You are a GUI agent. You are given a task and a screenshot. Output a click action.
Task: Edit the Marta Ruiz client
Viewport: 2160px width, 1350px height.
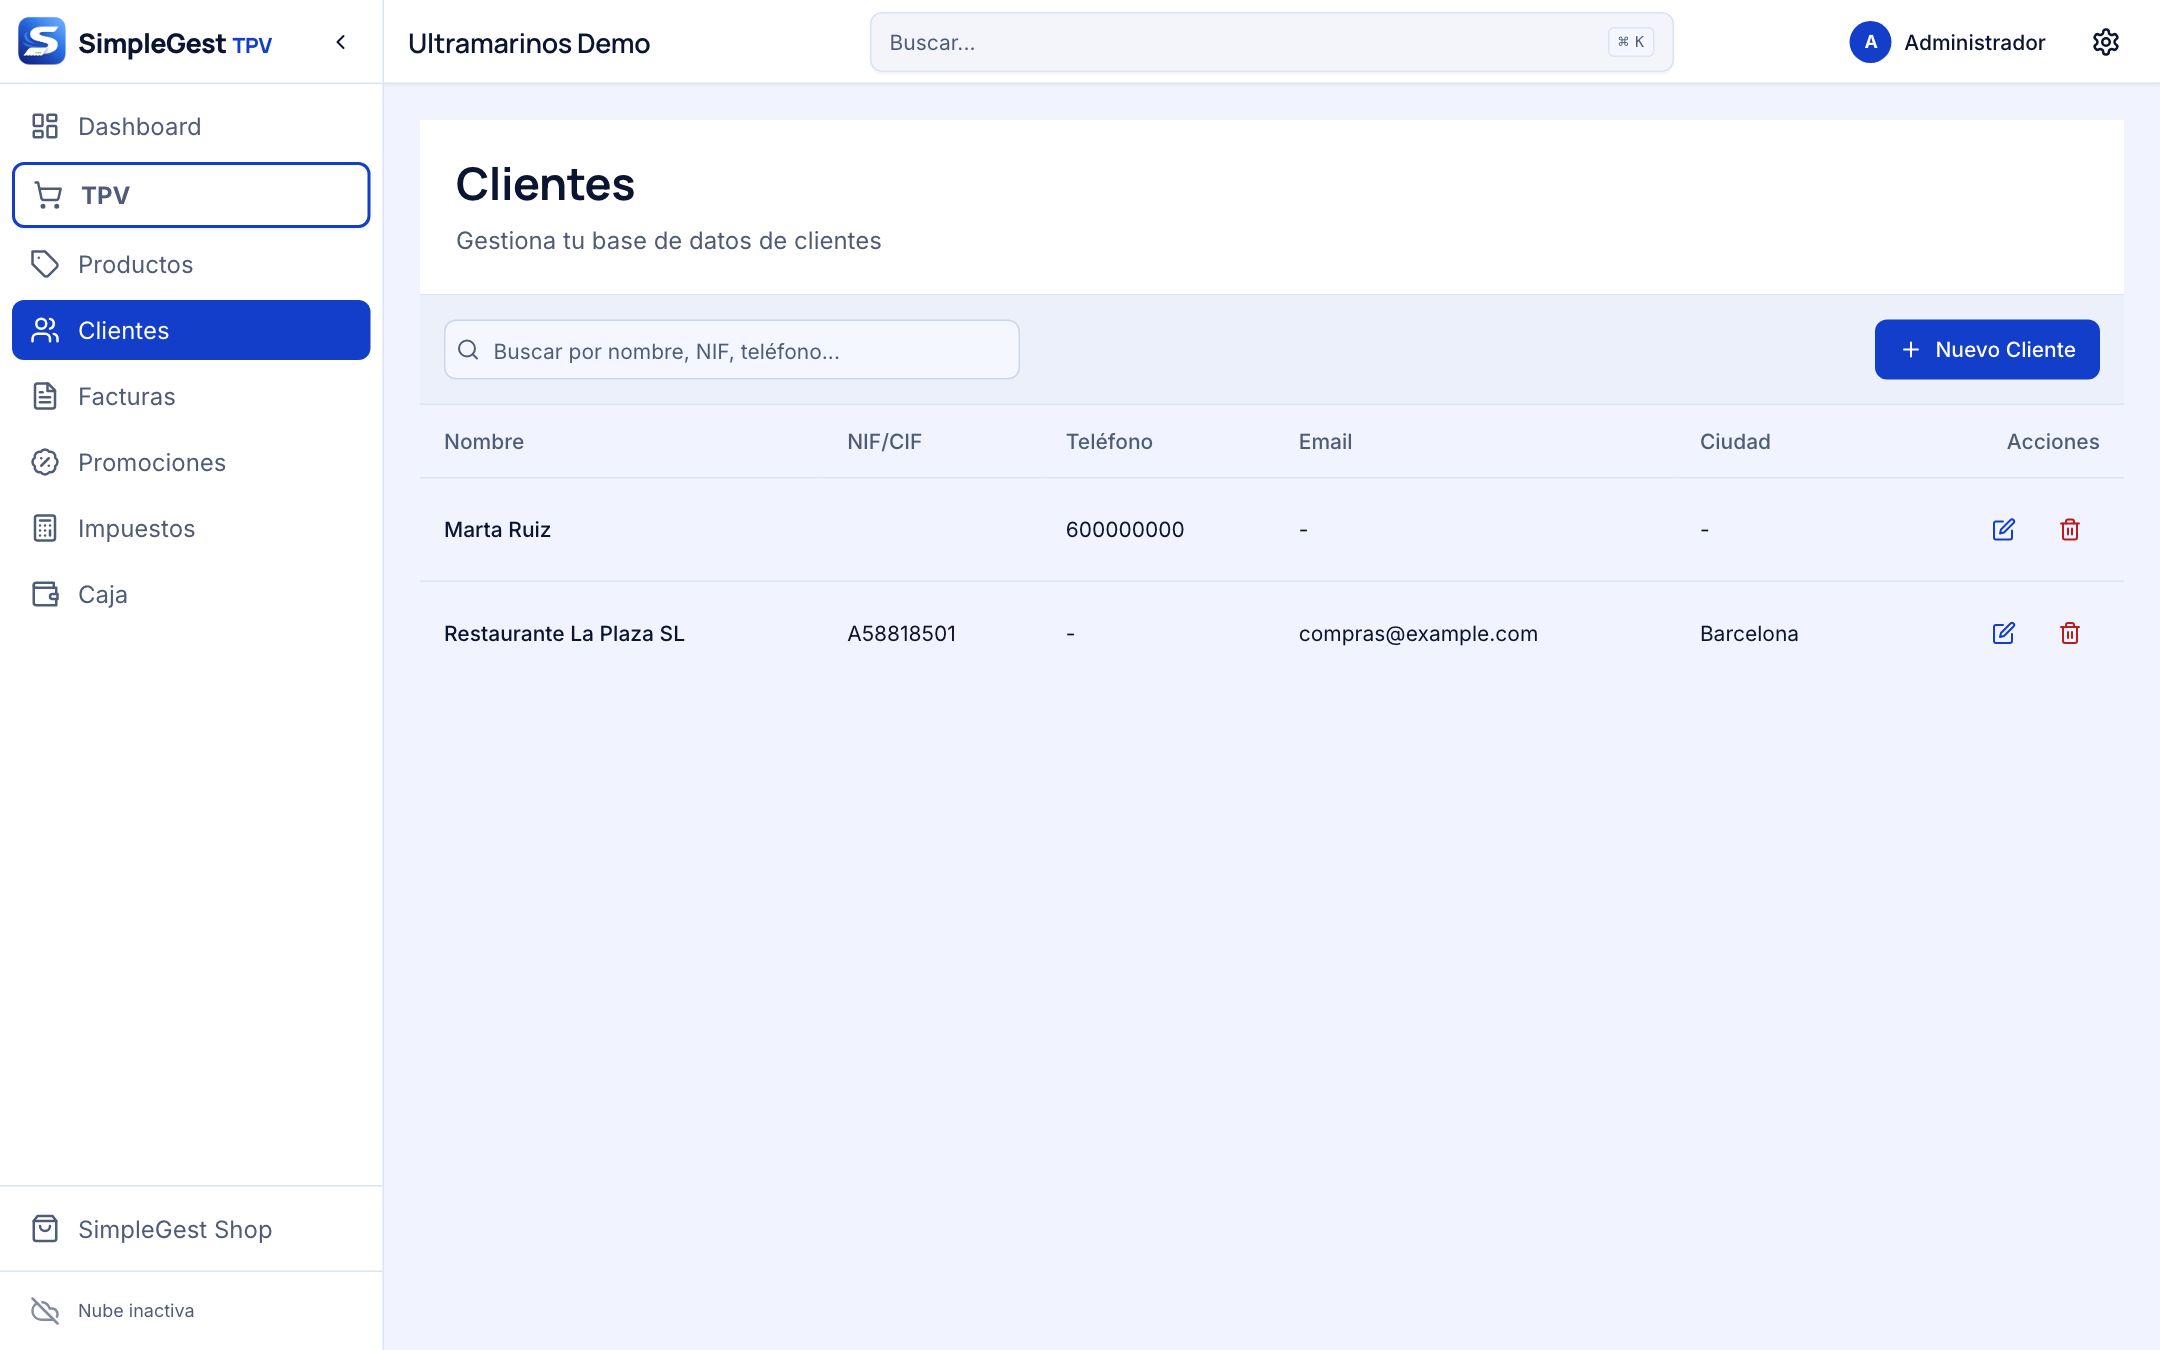2003,529
